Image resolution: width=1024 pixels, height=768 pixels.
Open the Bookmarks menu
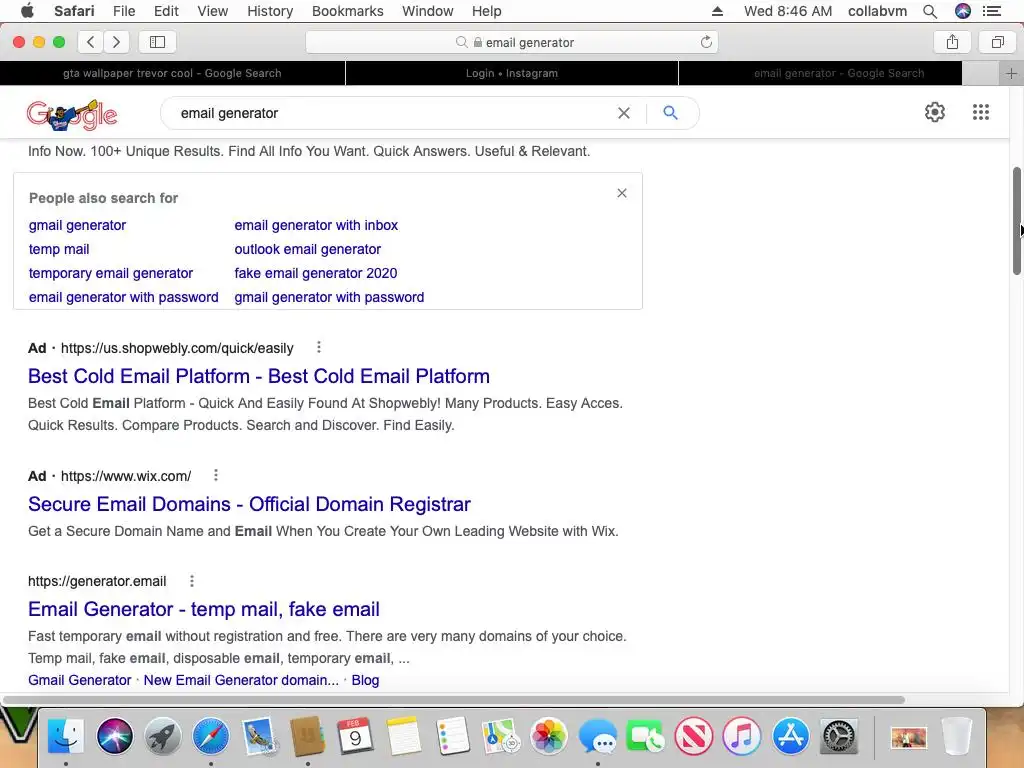[x=347, y=11]
